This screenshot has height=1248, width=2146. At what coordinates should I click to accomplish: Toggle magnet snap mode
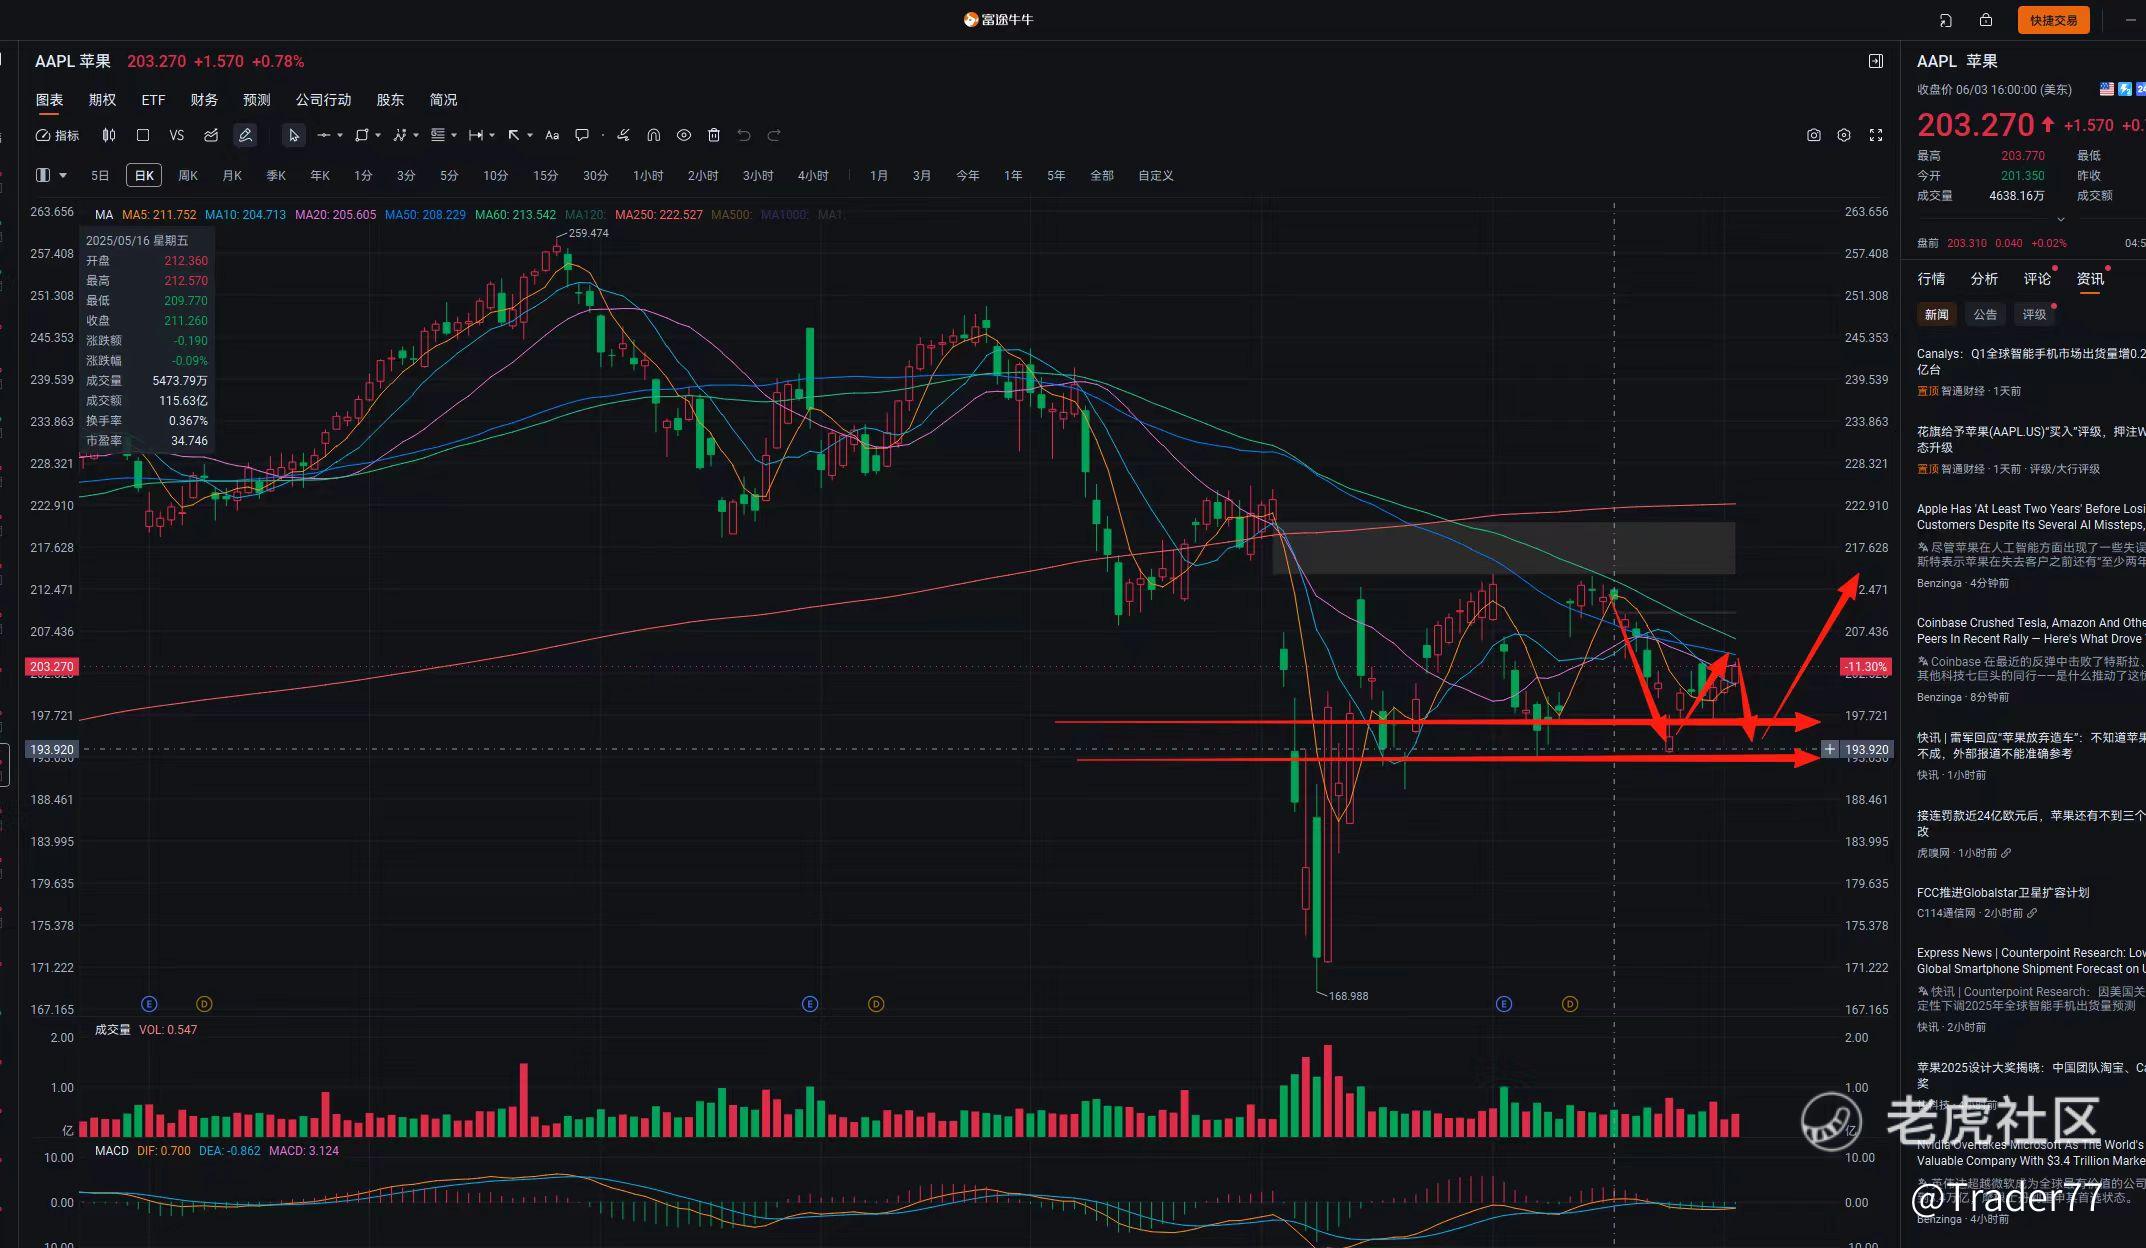click(653, 135)
